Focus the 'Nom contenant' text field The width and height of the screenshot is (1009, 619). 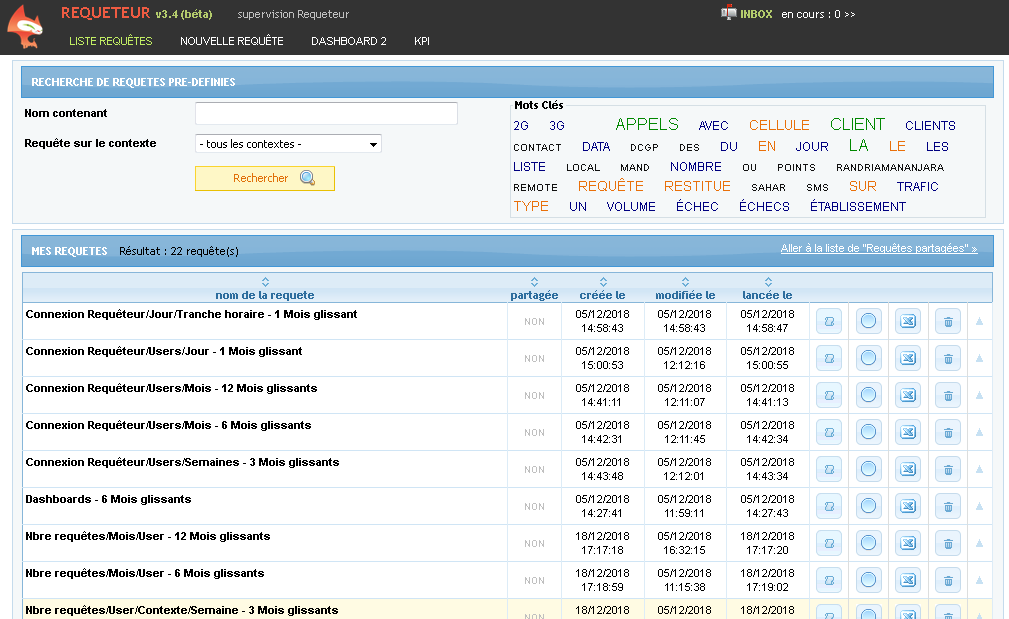point(326,113)
